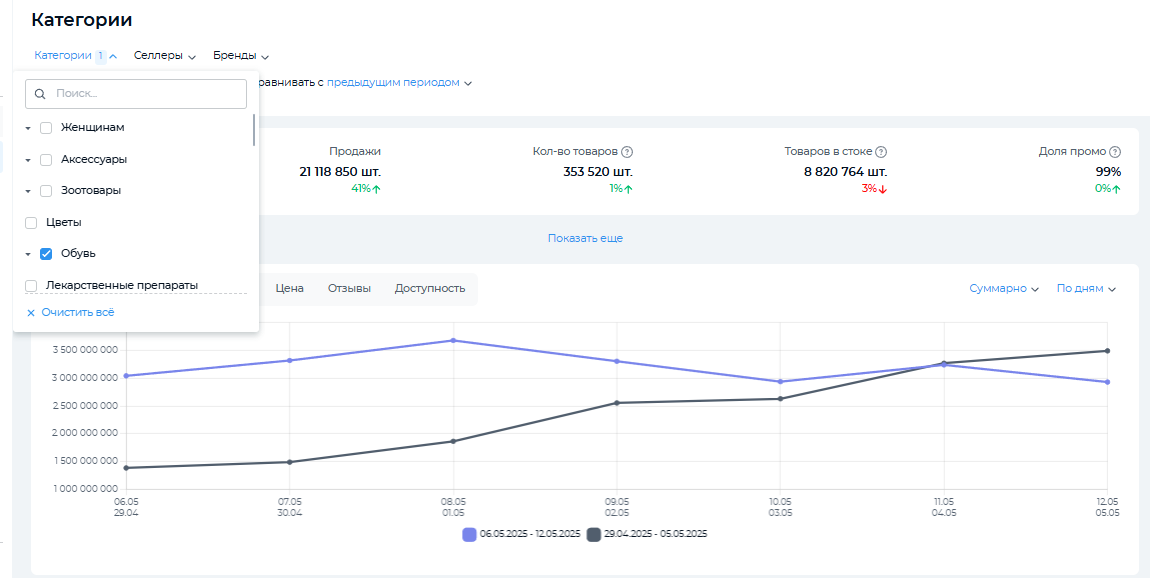The width and height of the screenshot is (1150, 578).
Task: Check the Женщинам category checkbox
Action: point(46,128)
